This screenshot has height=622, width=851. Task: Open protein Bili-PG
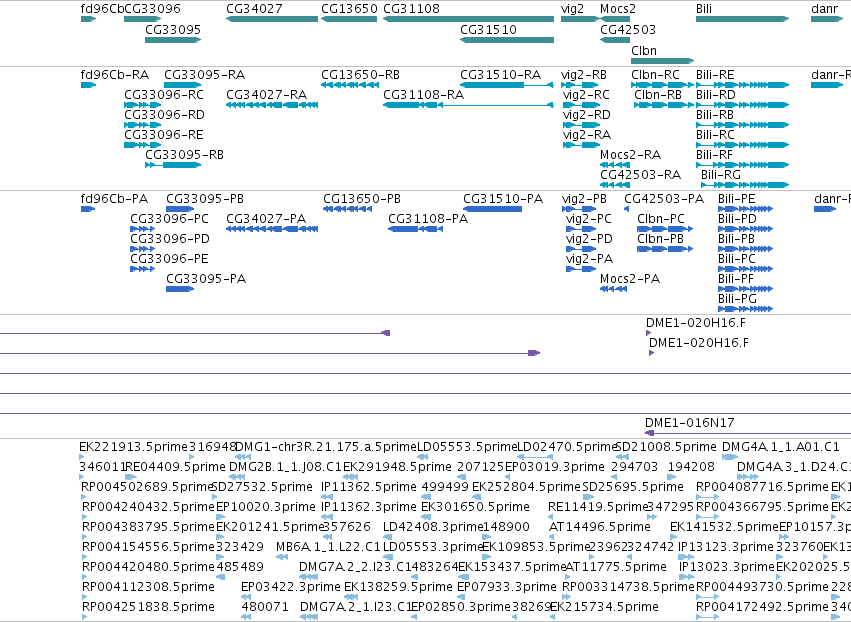tap(737, 299)
